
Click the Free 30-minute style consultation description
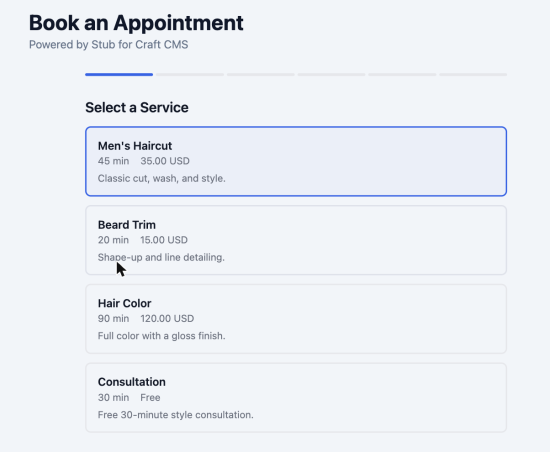(176, 415)
